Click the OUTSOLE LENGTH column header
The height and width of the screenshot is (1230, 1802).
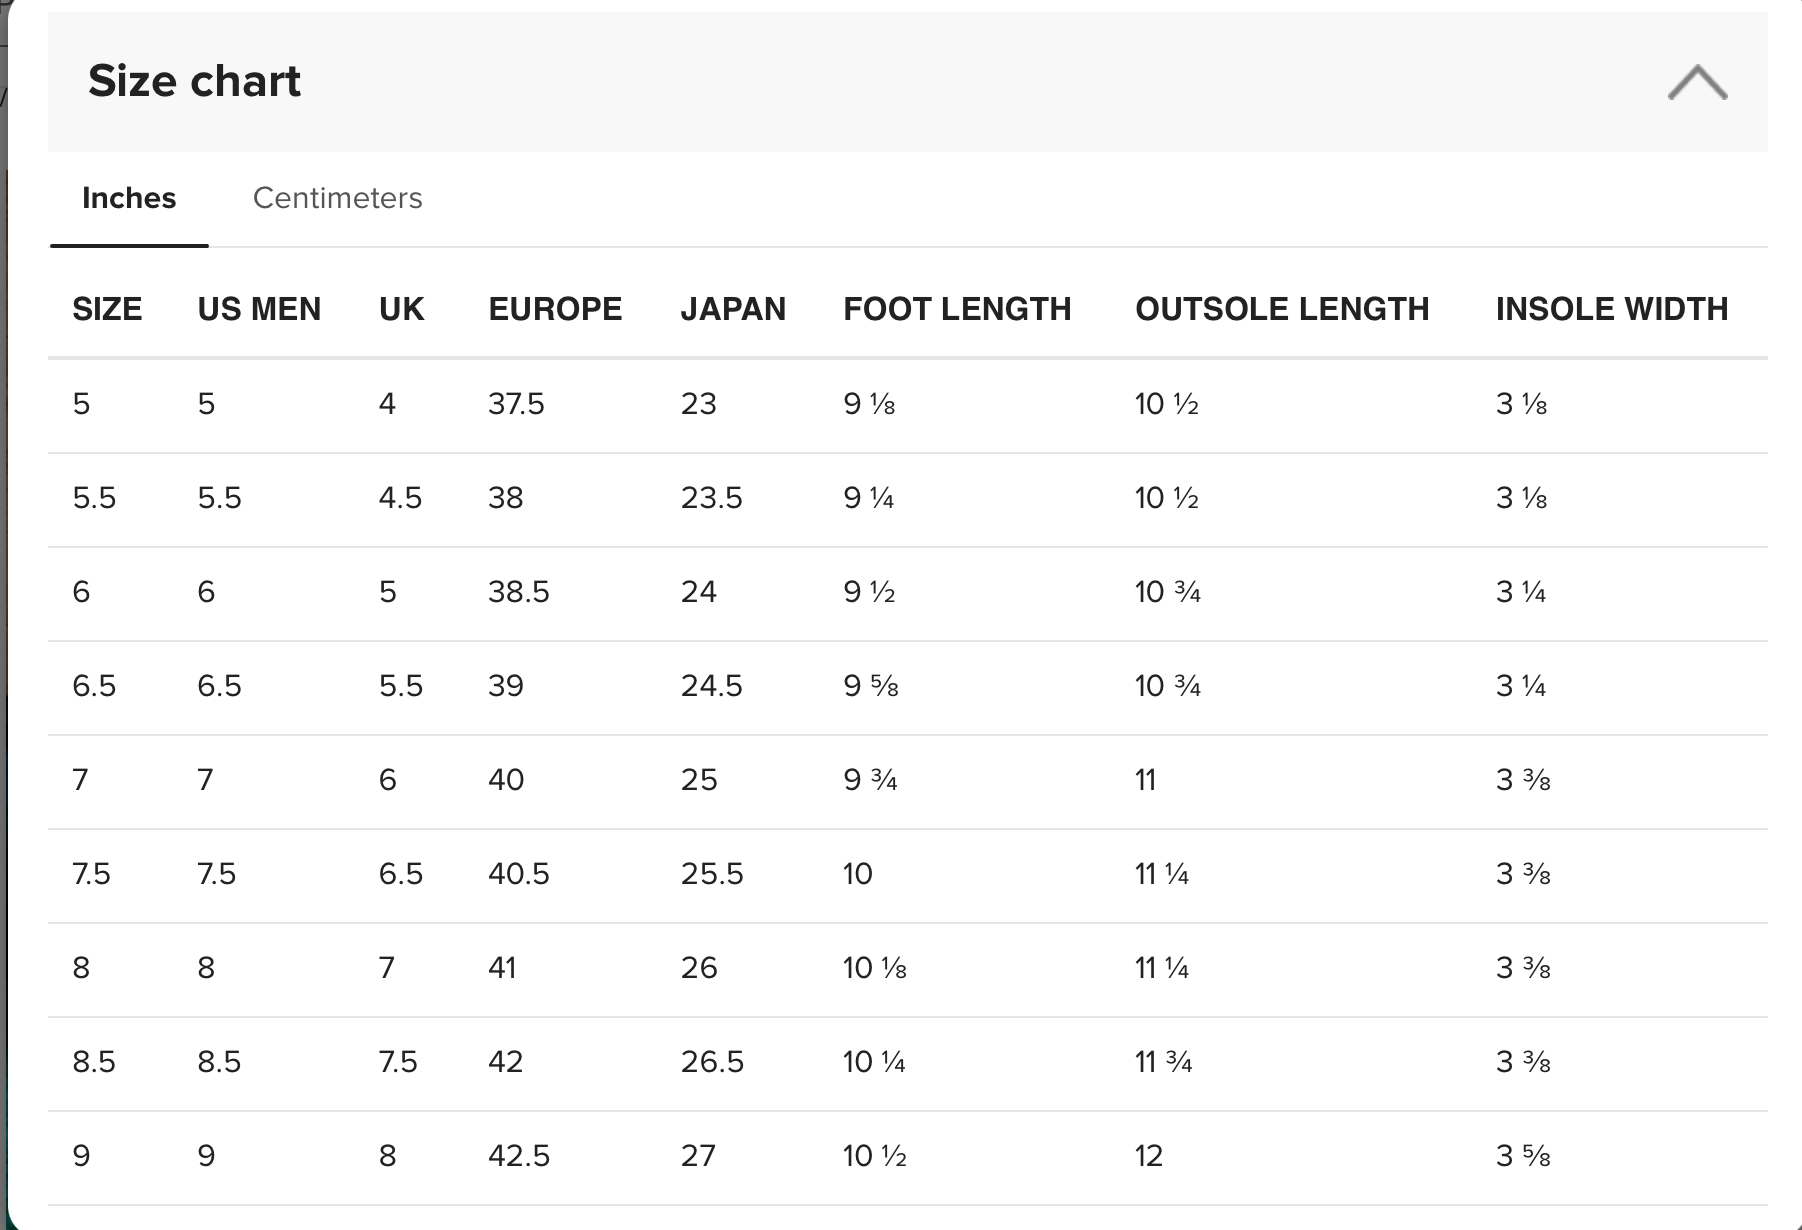[1282, 309]
